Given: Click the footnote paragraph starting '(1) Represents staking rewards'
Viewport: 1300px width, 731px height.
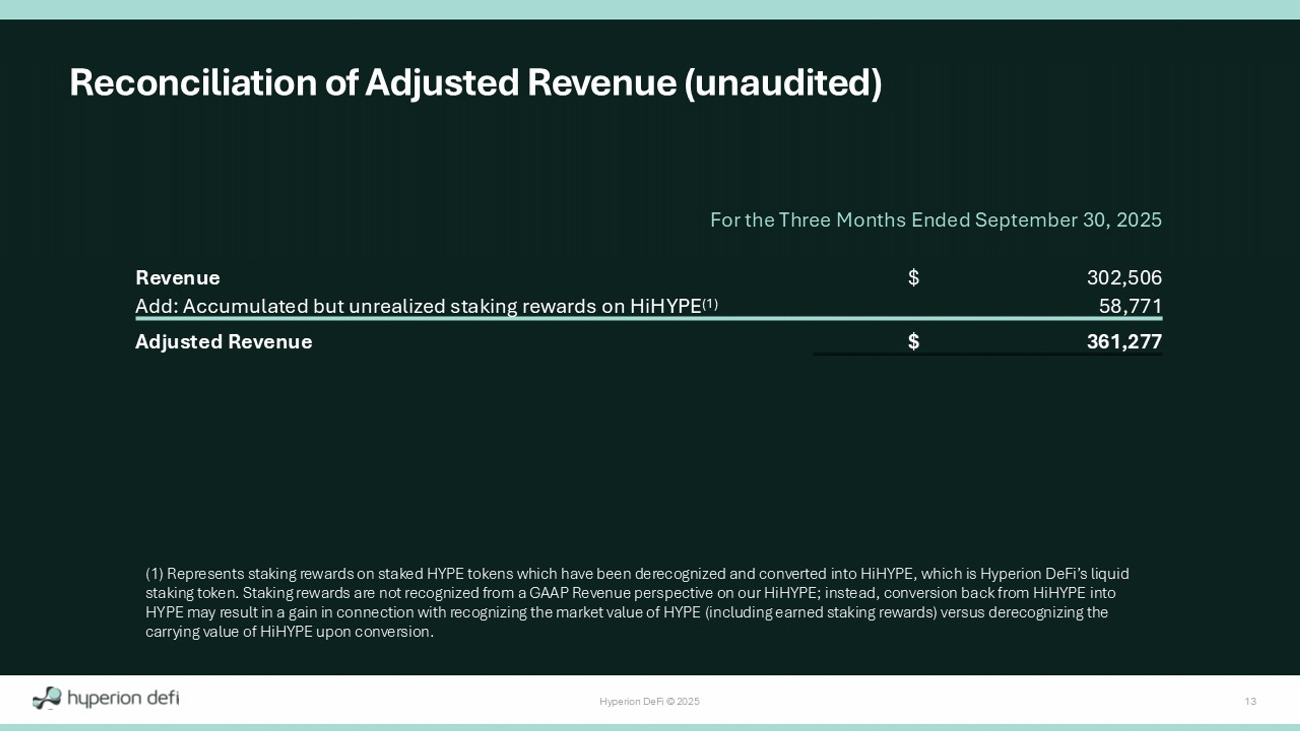Looking at the screenshot, I should click(637, 602).
